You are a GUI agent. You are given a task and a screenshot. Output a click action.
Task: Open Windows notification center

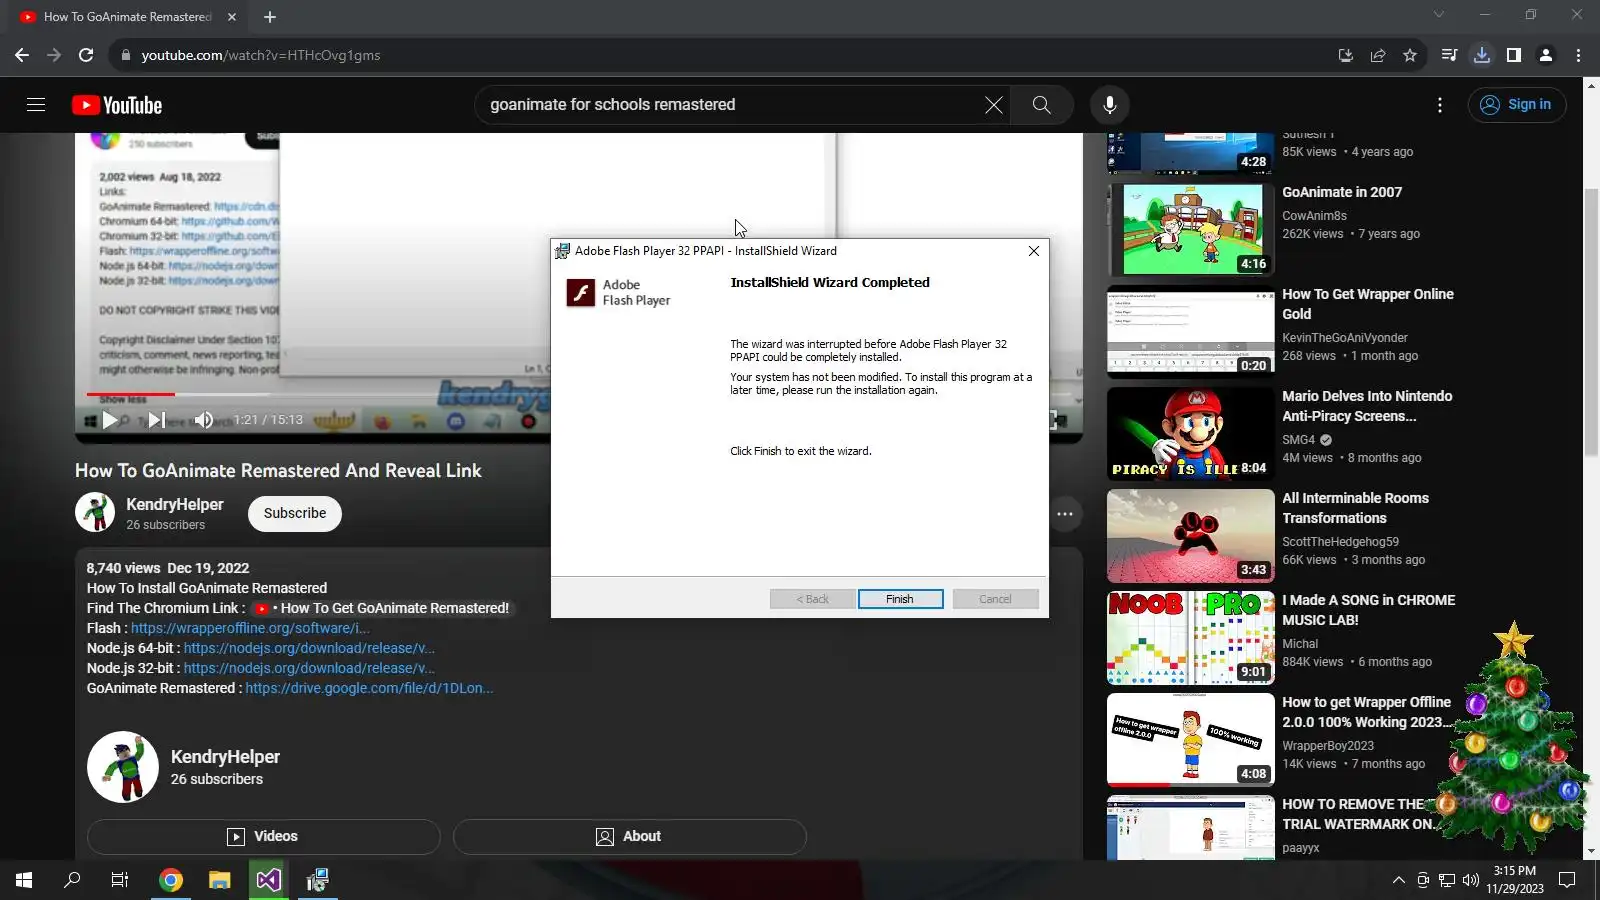(x=1567, y=880)
